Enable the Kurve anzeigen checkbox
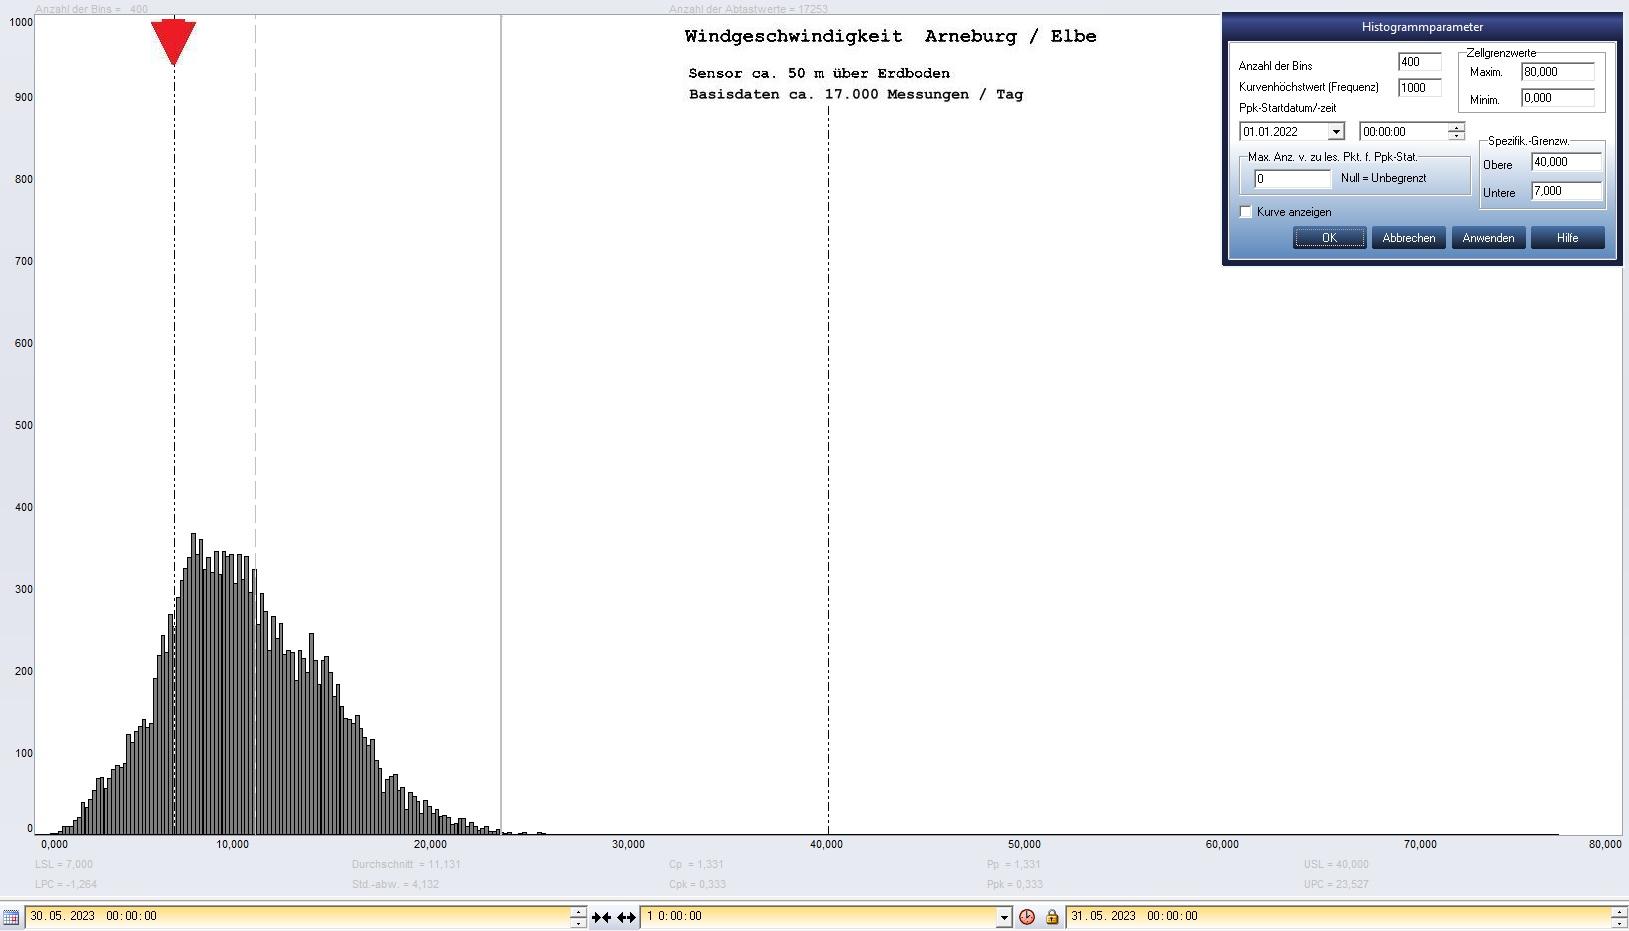Image resolution: width=1629 pixels, height=931 pixels. pyautogui.click(x=1246, y=212)
